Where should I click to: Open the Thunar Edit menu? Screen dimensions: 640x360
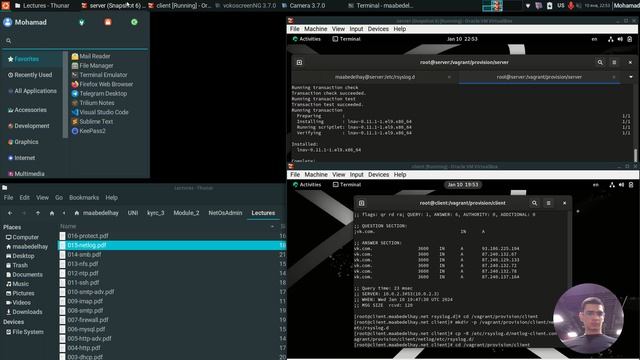click(24, 198)
